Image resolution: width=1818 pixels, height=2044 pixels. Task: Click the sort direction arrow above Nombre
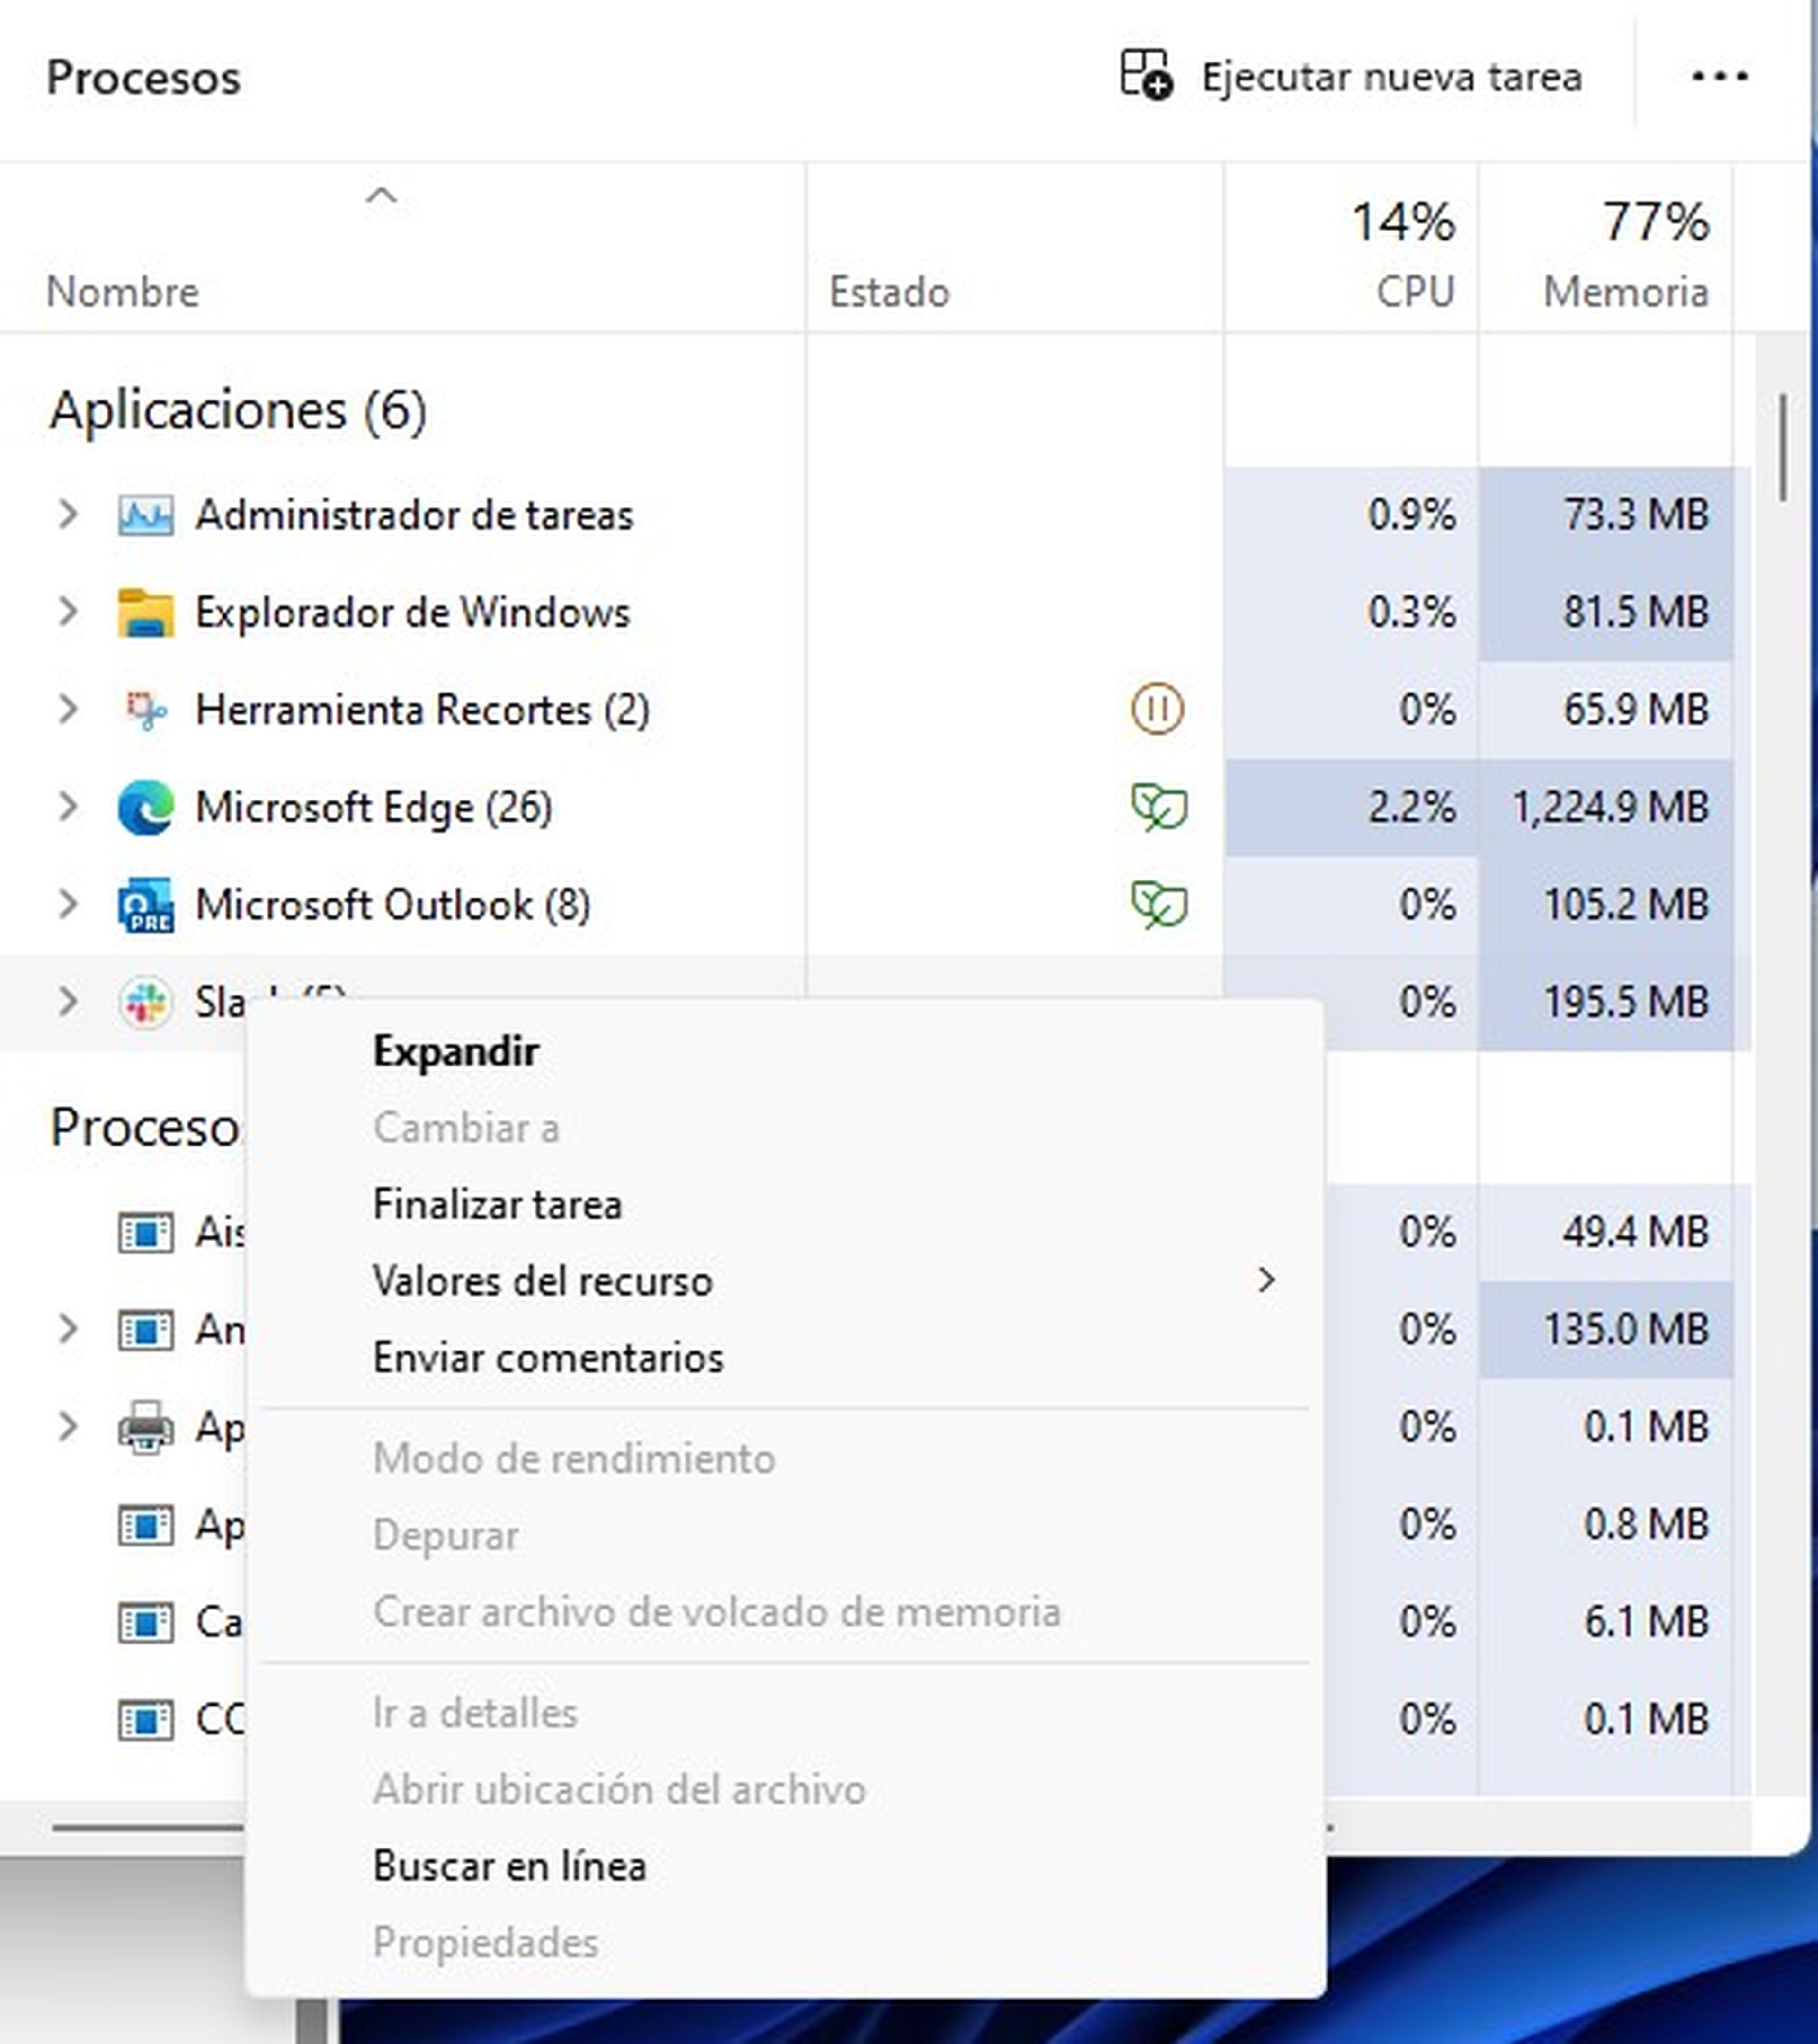[x=381, y=195]
